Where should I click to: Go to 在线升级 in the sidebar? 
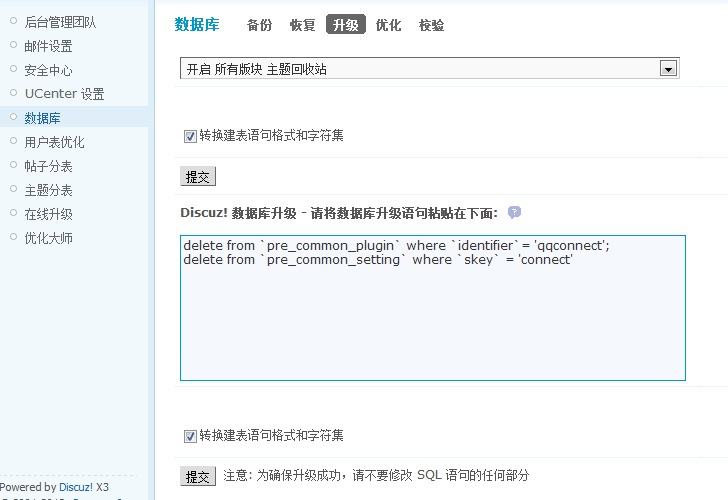(48, 214)
